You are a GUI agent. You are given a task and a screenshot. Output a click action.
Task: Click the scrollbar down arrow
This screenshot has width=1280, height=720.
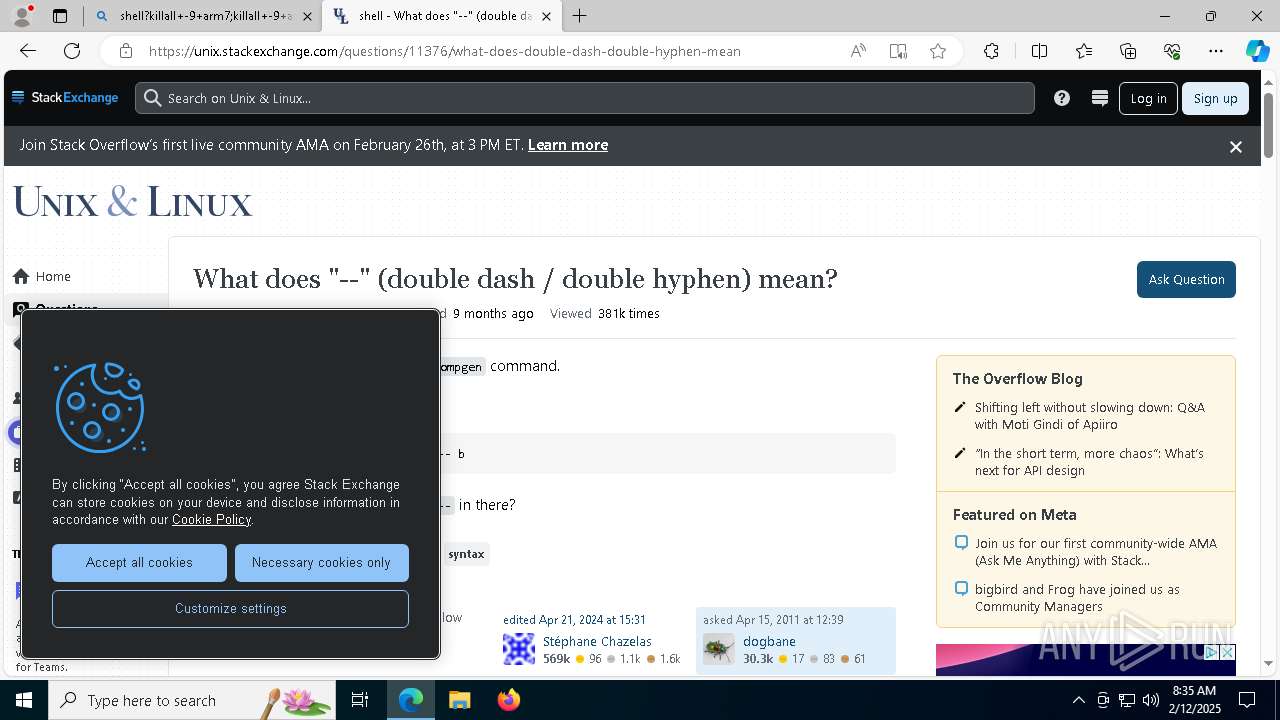click(1269, 663)
